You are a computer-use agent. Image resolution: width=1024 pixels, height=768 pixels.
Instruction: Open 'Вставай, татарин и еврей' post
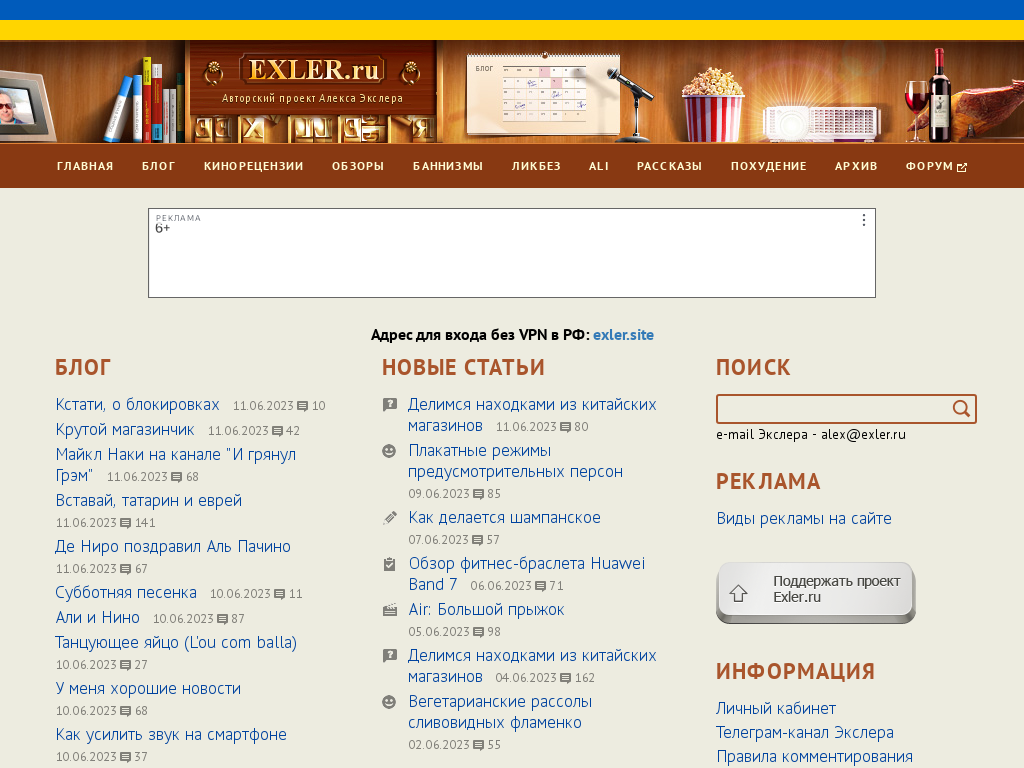click(148, 501)
